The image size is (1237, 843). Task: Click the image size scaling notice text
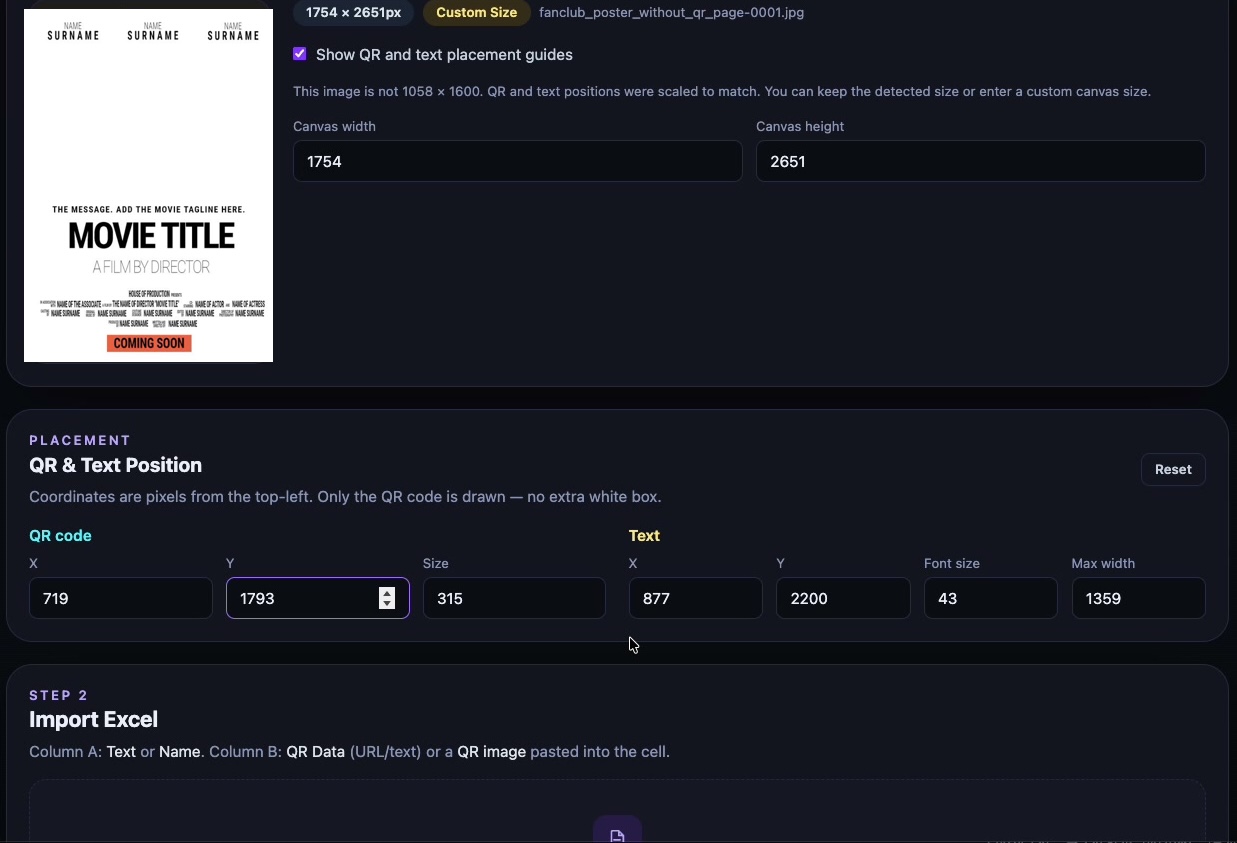click(x=722, y=91)
